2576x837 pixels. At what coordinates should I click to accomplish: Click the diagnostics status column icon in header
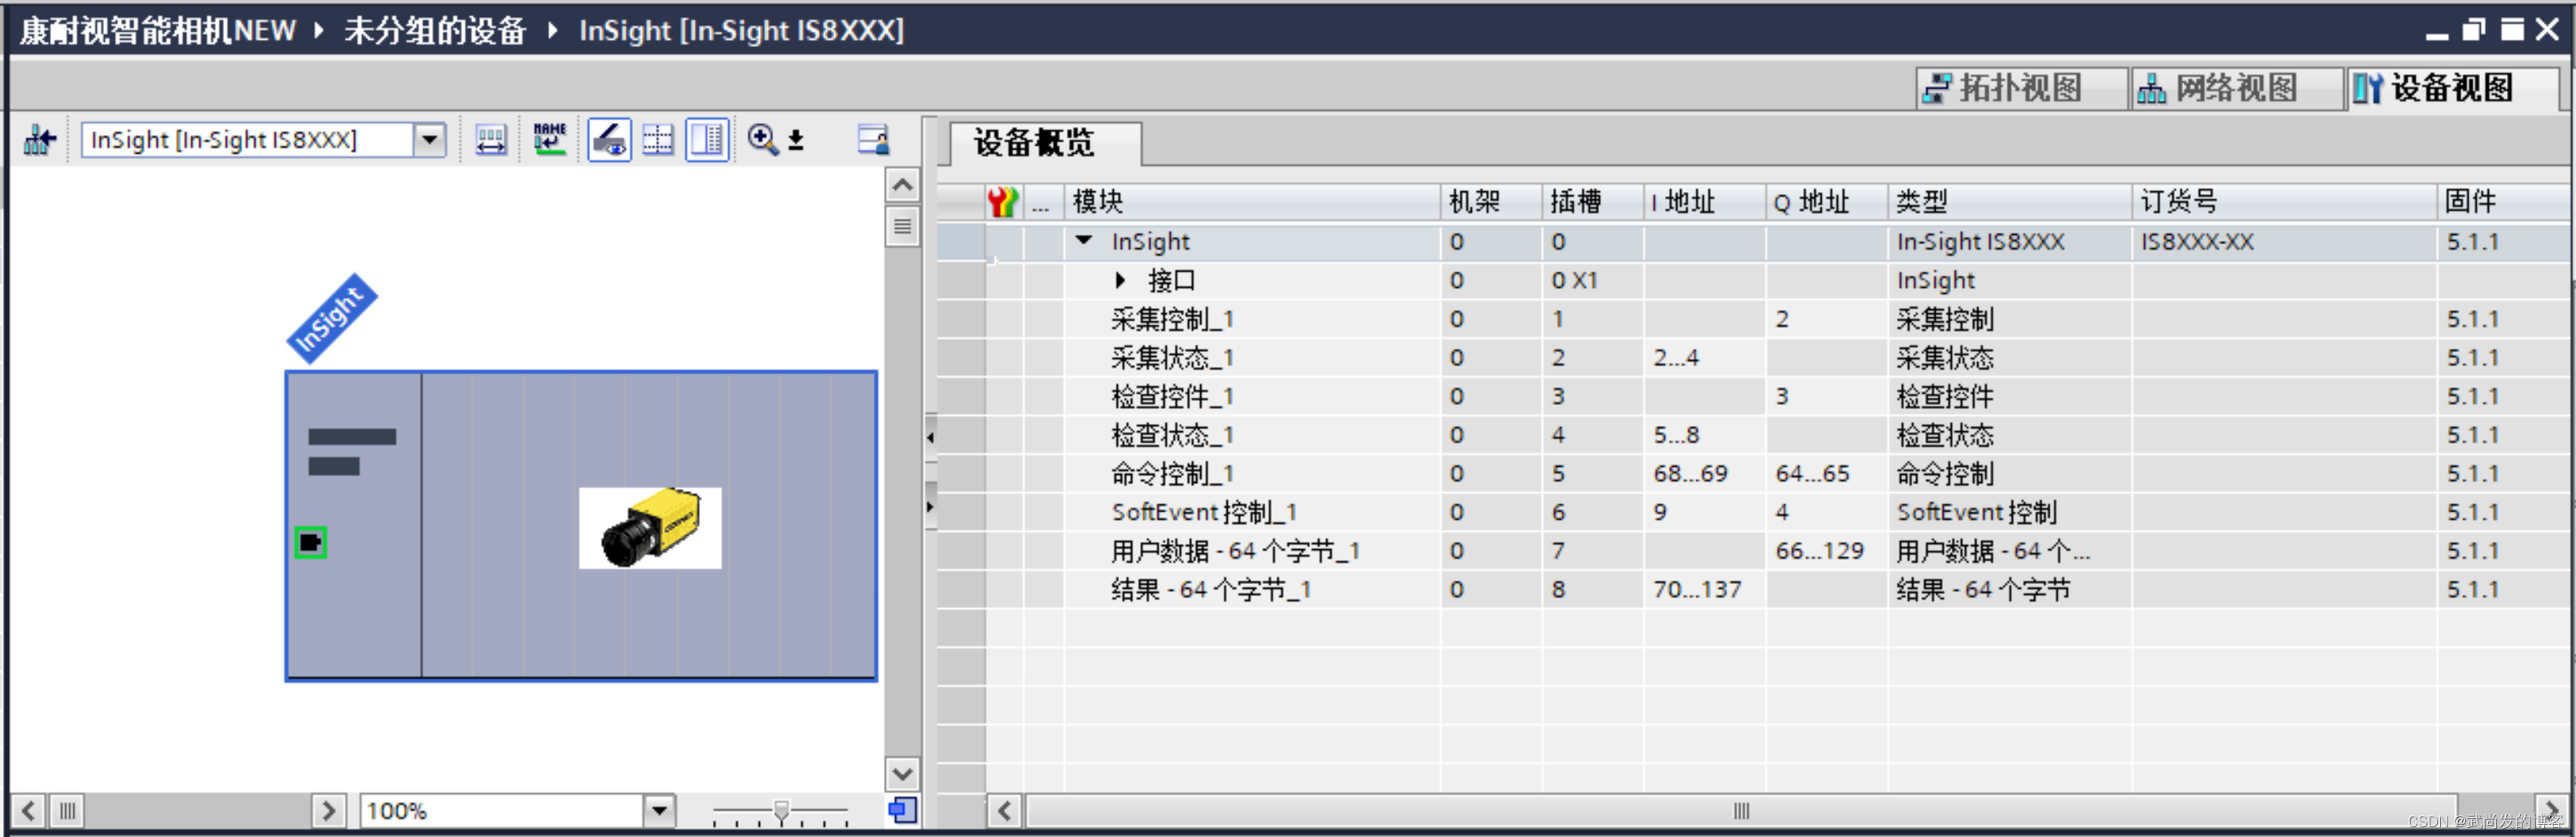(x=1003, y=202)
